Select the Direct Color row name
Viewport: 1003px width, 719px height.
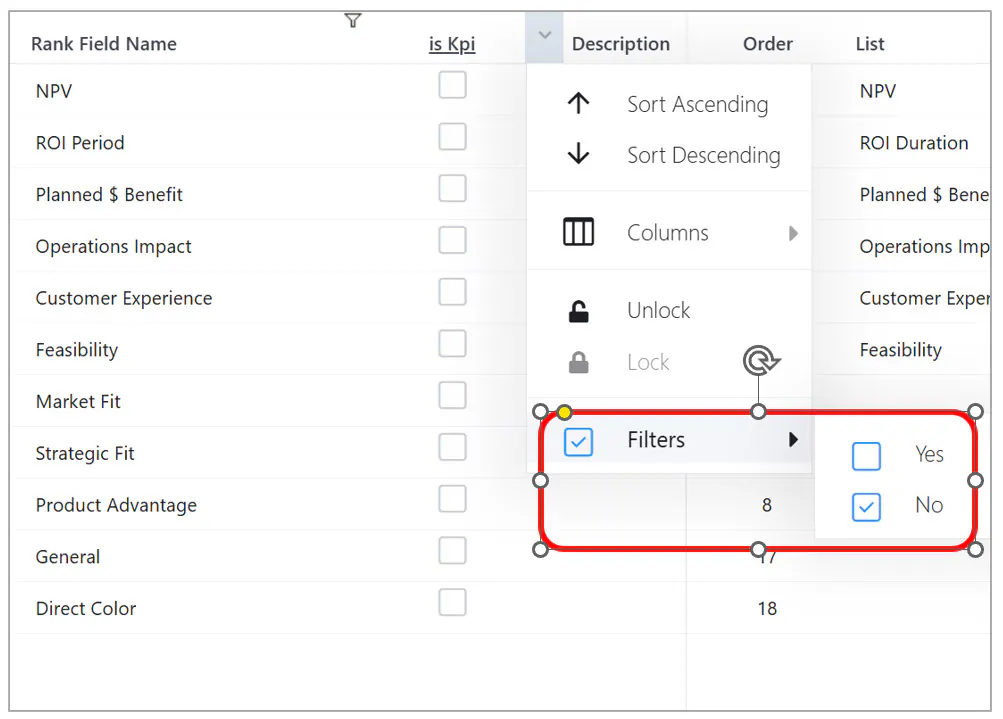pos(86,608)
